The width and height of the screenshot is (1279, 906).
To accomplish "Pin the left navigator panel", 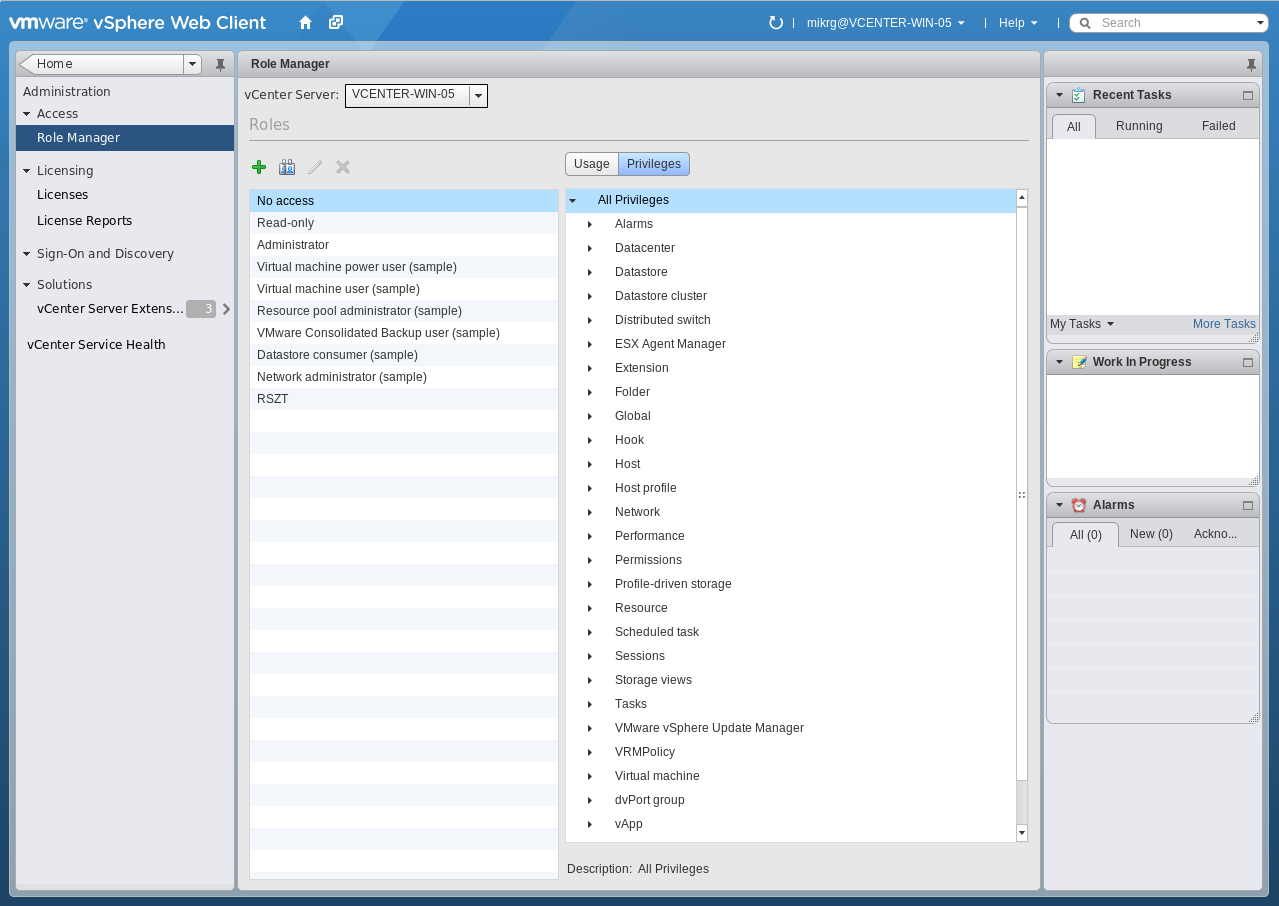I will pyautogui.click(x=221, y=65).
